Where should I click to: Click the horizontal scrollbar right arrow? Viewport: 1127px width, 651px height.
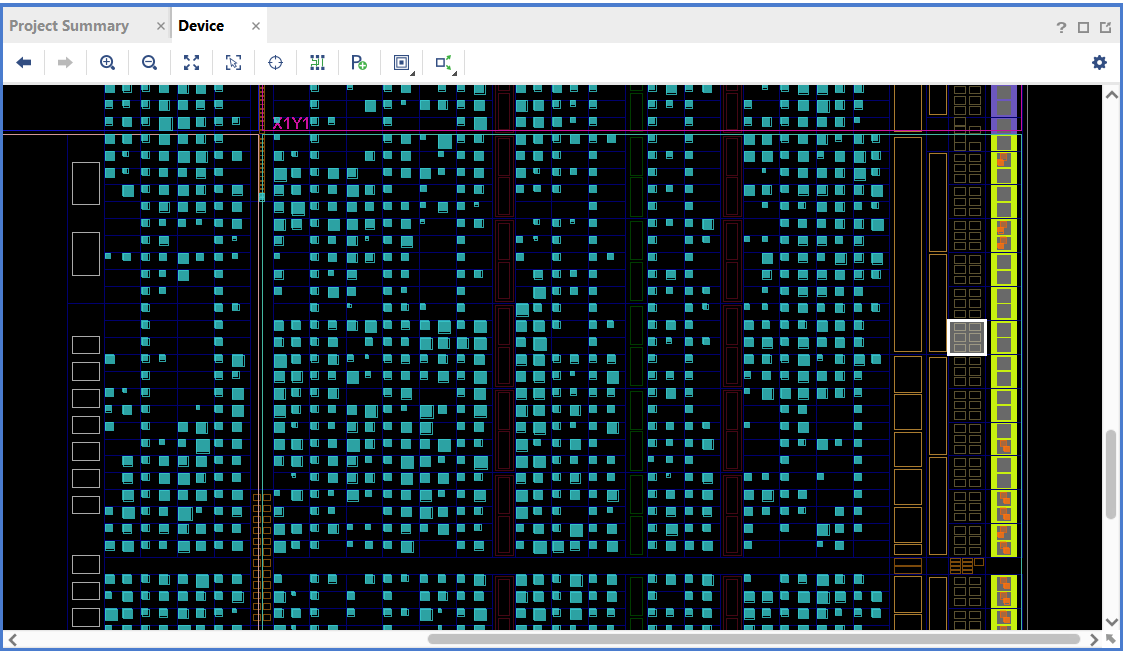(x=1094, y=639)
